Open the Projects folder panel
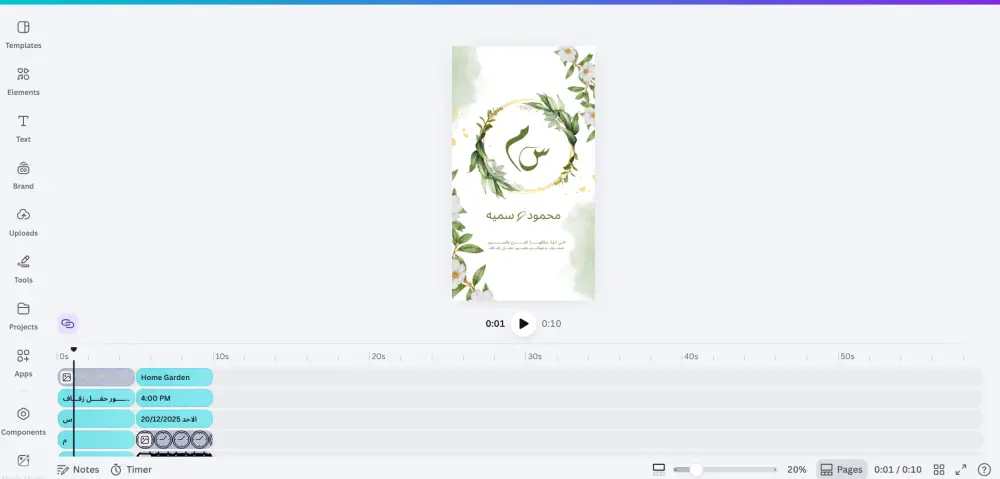This screenshot has width=1000, height=479. (24, 316)
